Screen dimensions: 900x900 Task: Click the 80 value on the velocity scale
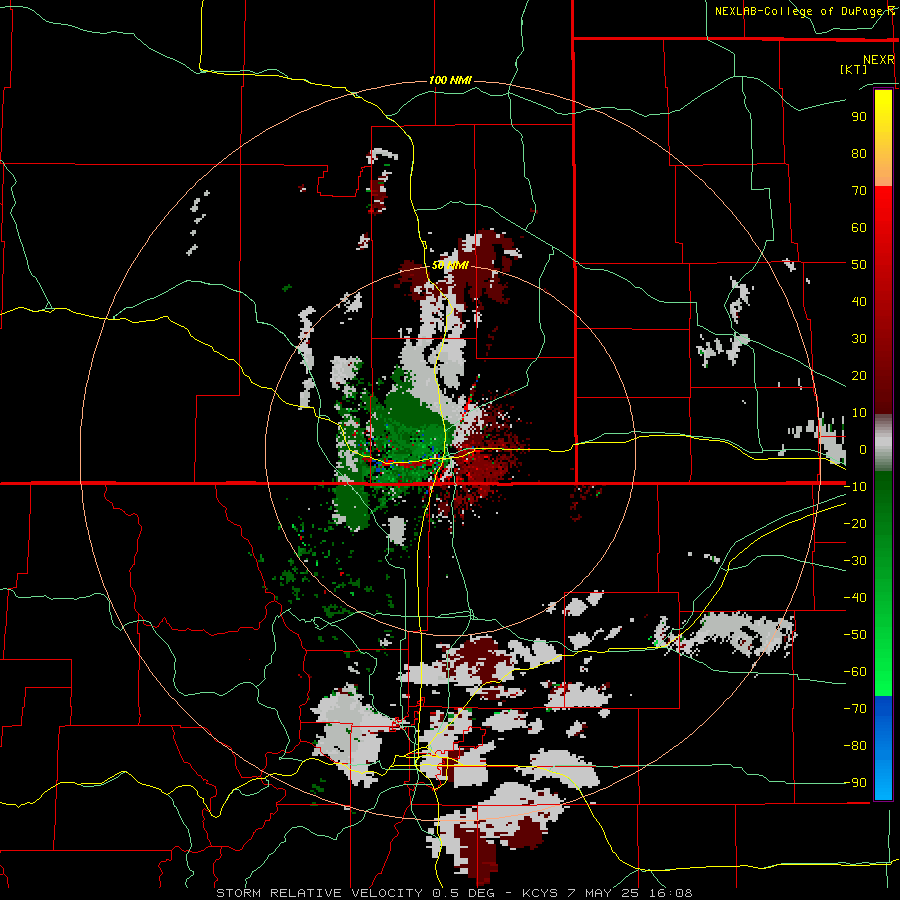click(x=859, y=154)
